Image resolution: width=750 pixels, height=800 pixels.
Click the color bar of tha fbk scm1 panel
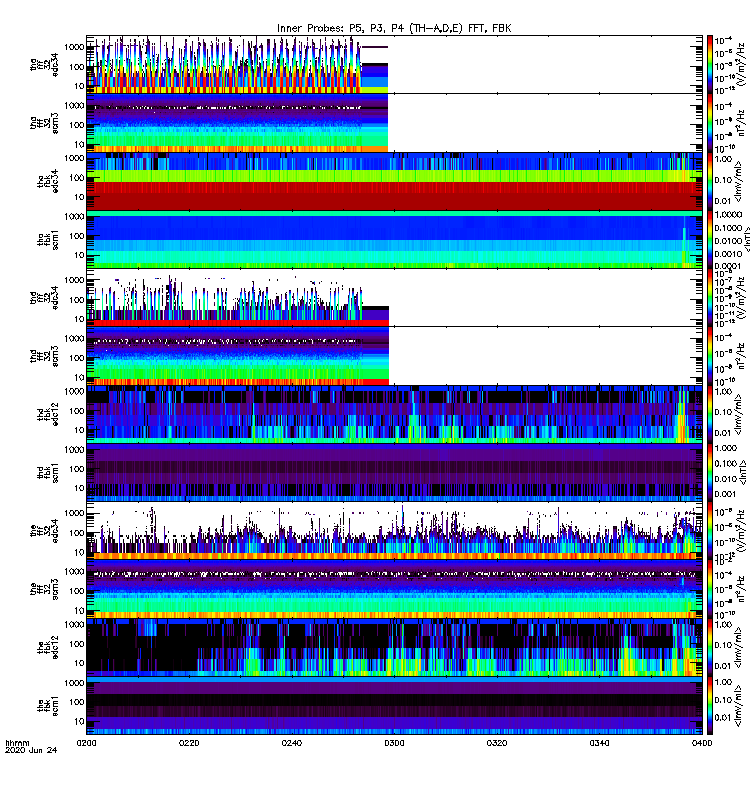710,239
